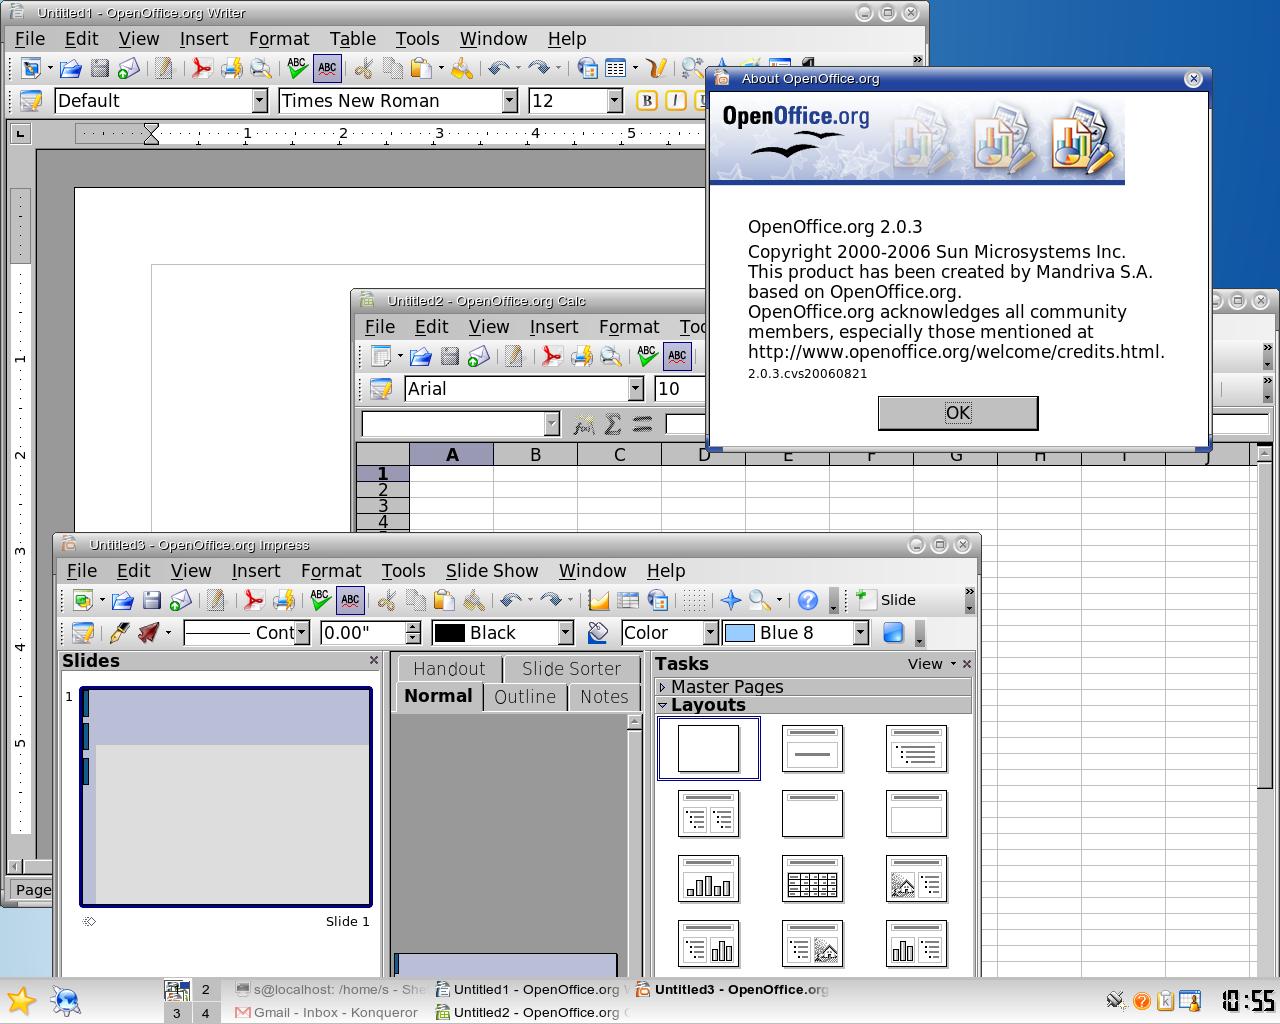Toggle Edit File mode in Calc toolbar
Viewport: 1280px width, 1024px height.
[513, 356]
